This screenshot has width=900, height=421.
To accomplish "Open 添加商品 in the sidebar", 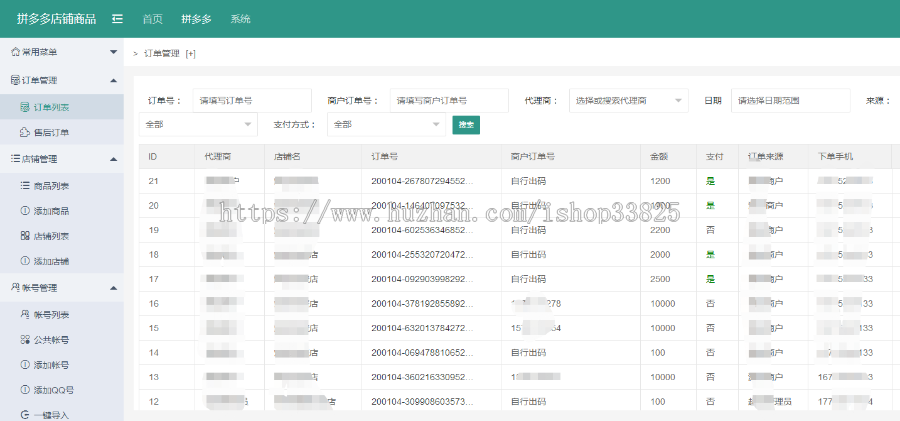I will point(61,211).
